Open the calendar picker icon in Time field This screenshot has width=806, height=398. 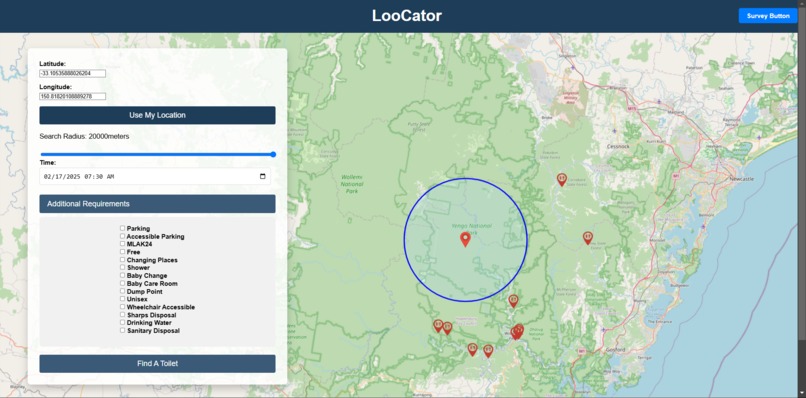coord(263,176)
